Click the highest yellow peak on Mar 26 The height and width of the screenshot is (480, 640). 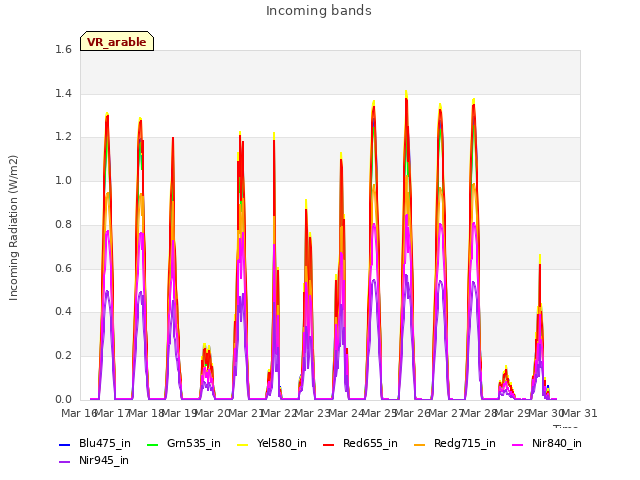[x=406, y=93]
